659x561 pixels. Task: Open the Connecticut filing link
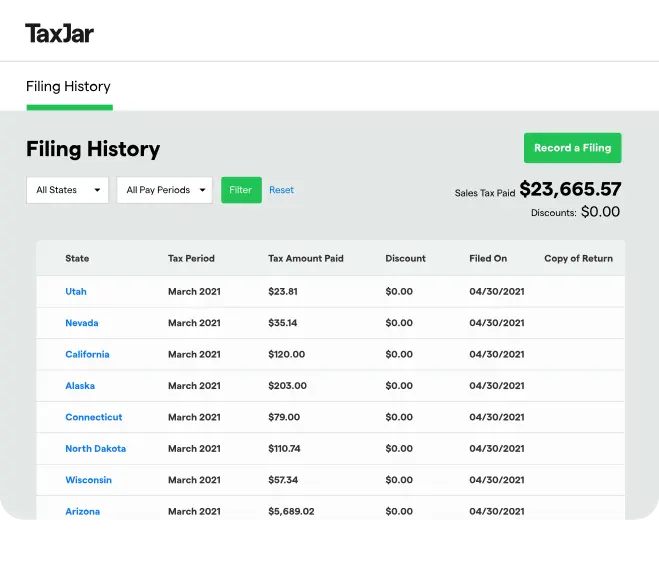tap(94, 417)
